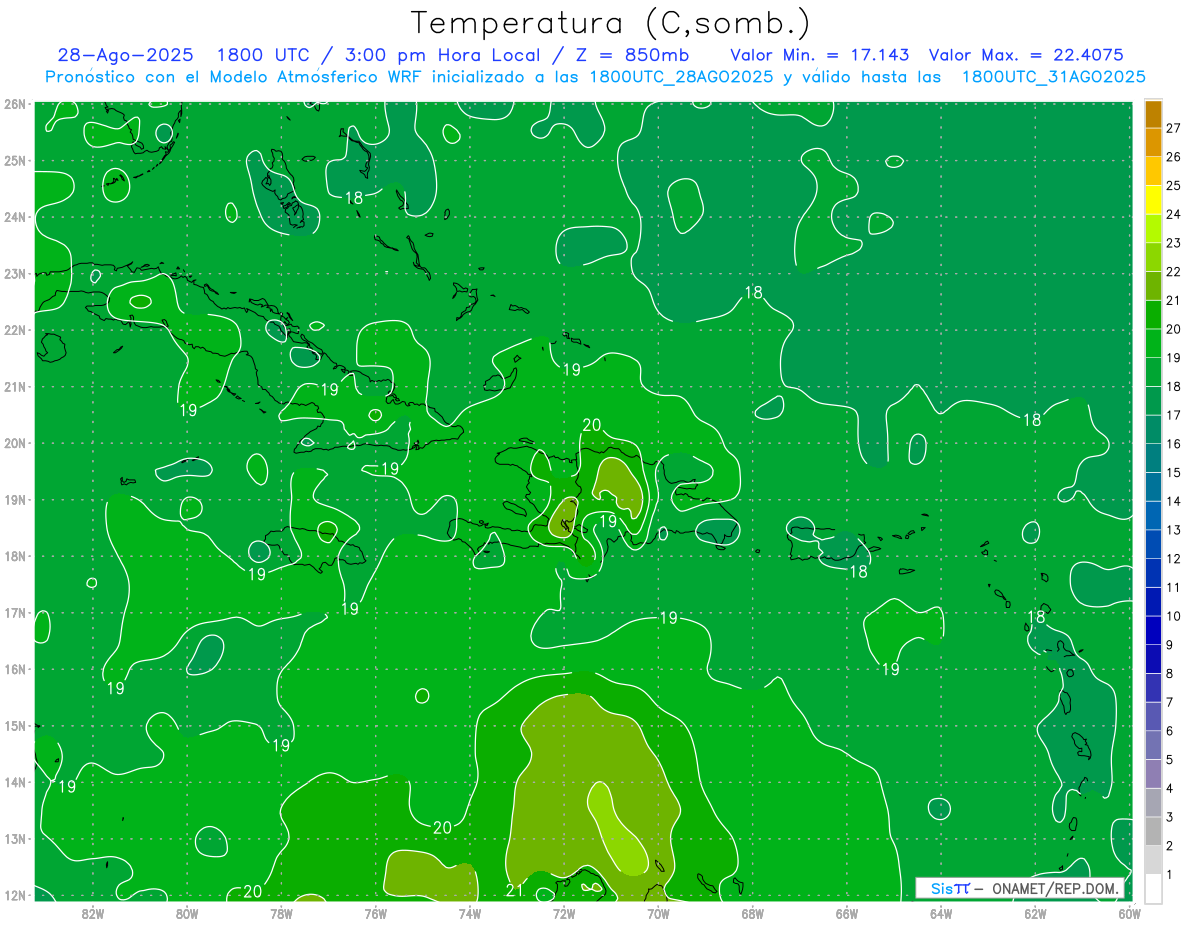Screen dimensions: 1200x927
Task: Click the '14N' latitude axis label
Action: coord(15,782)
